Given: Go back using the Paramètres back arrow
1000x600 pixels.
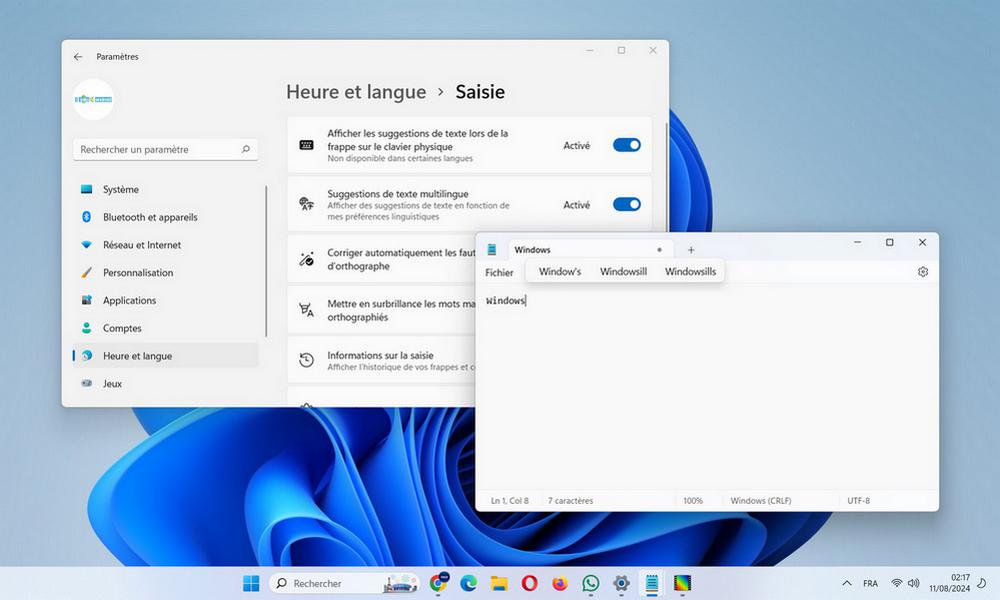Looking at the screenshot, I should coord(78,57).
